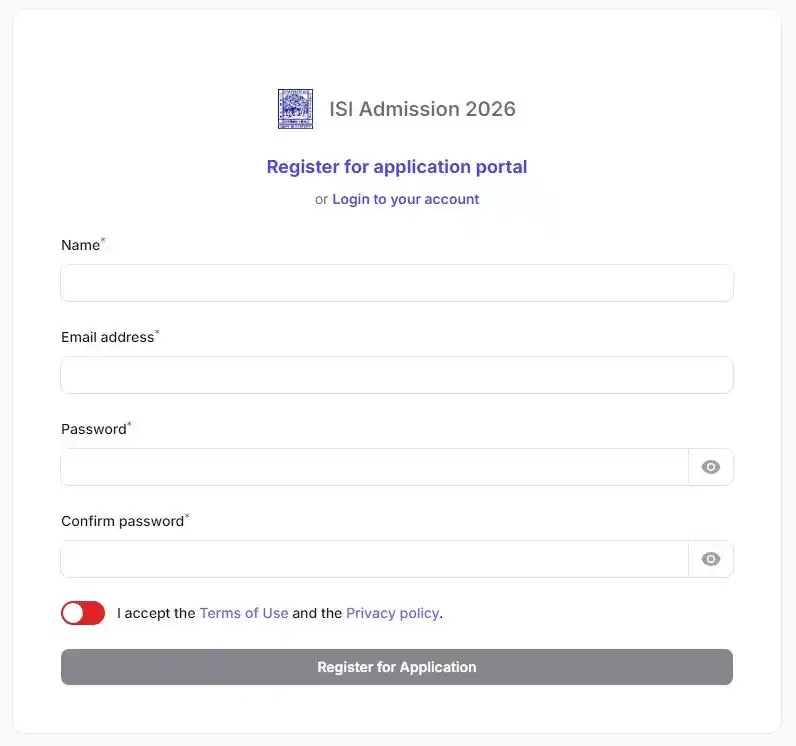
Task: Enable the accept terms toggle switch
Action: pyautogui.click(x=83, y=613)
